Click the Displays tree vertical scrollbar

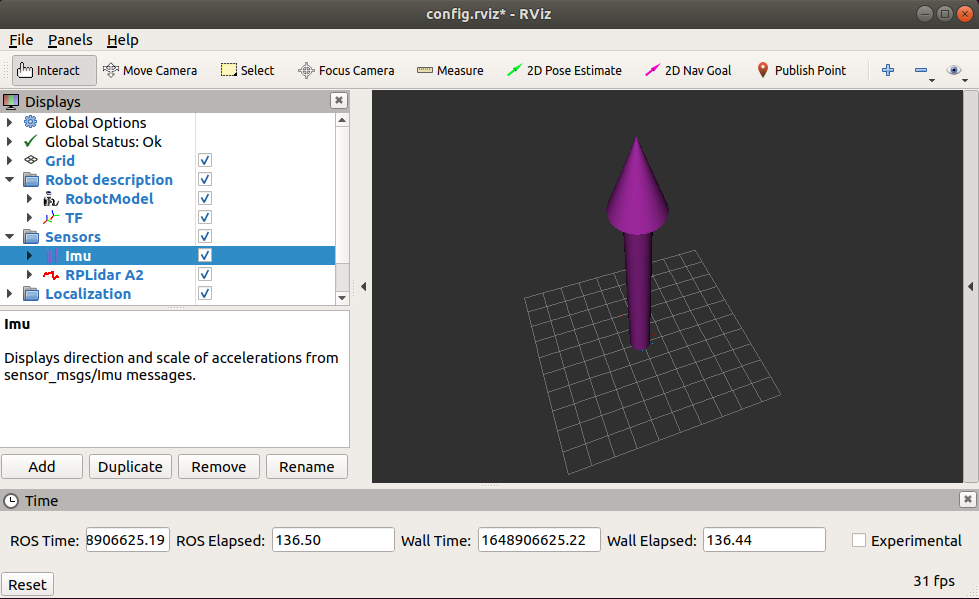point(342,209)
